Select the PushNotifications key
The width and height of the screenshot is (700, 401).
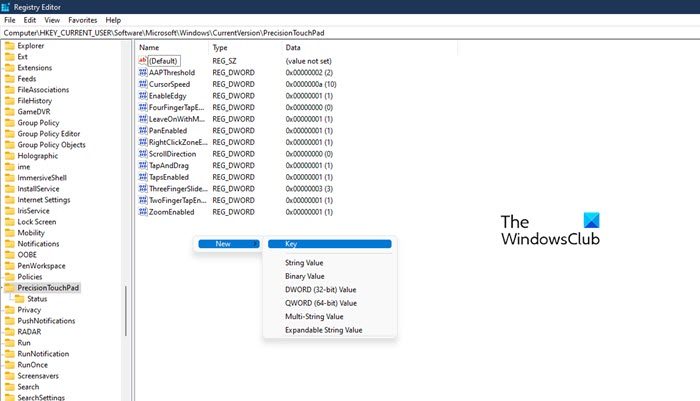point(46,321)
